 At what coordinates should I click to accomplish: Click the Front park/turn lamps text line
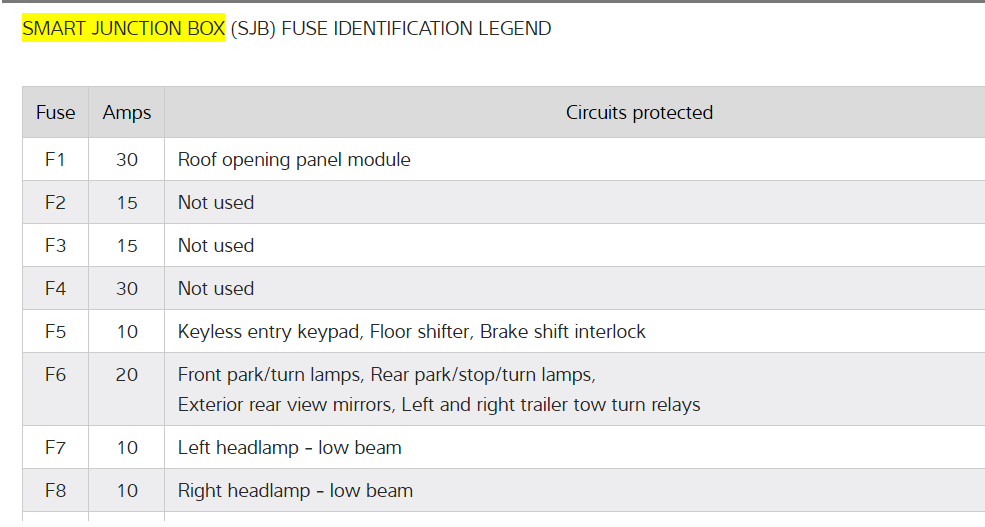pos(386,375)
